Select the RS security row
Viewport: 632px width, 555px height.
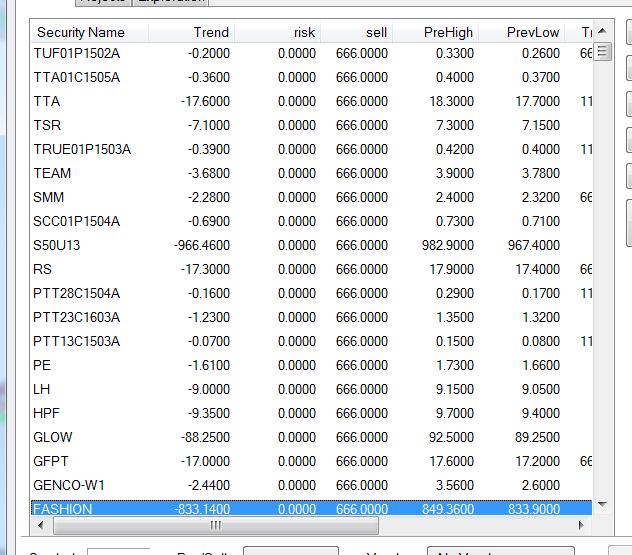click(x=311, y=269)
